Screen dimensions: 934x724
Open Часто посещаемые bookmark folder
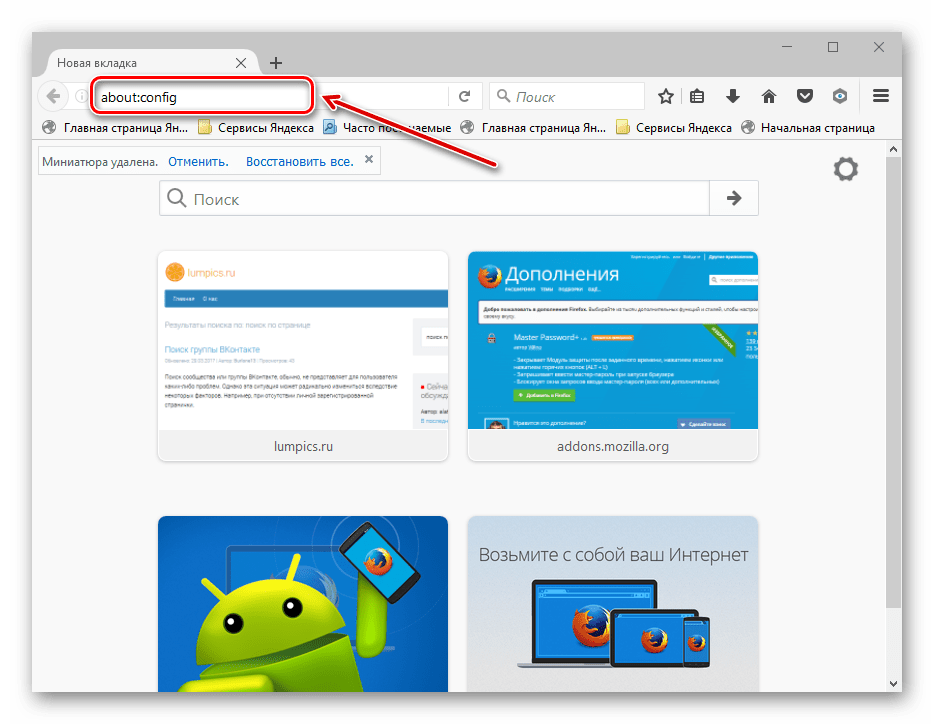387,128
